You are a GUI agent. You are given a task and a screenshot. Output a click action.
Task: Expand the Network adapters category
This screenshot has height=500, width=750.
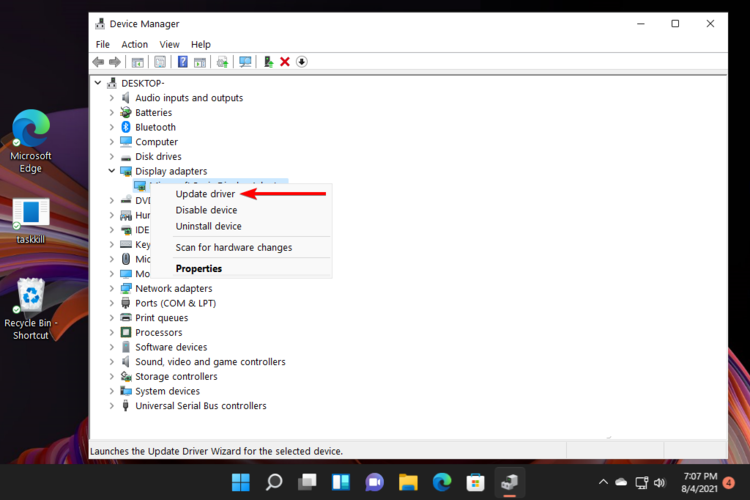tap(112, 289)
